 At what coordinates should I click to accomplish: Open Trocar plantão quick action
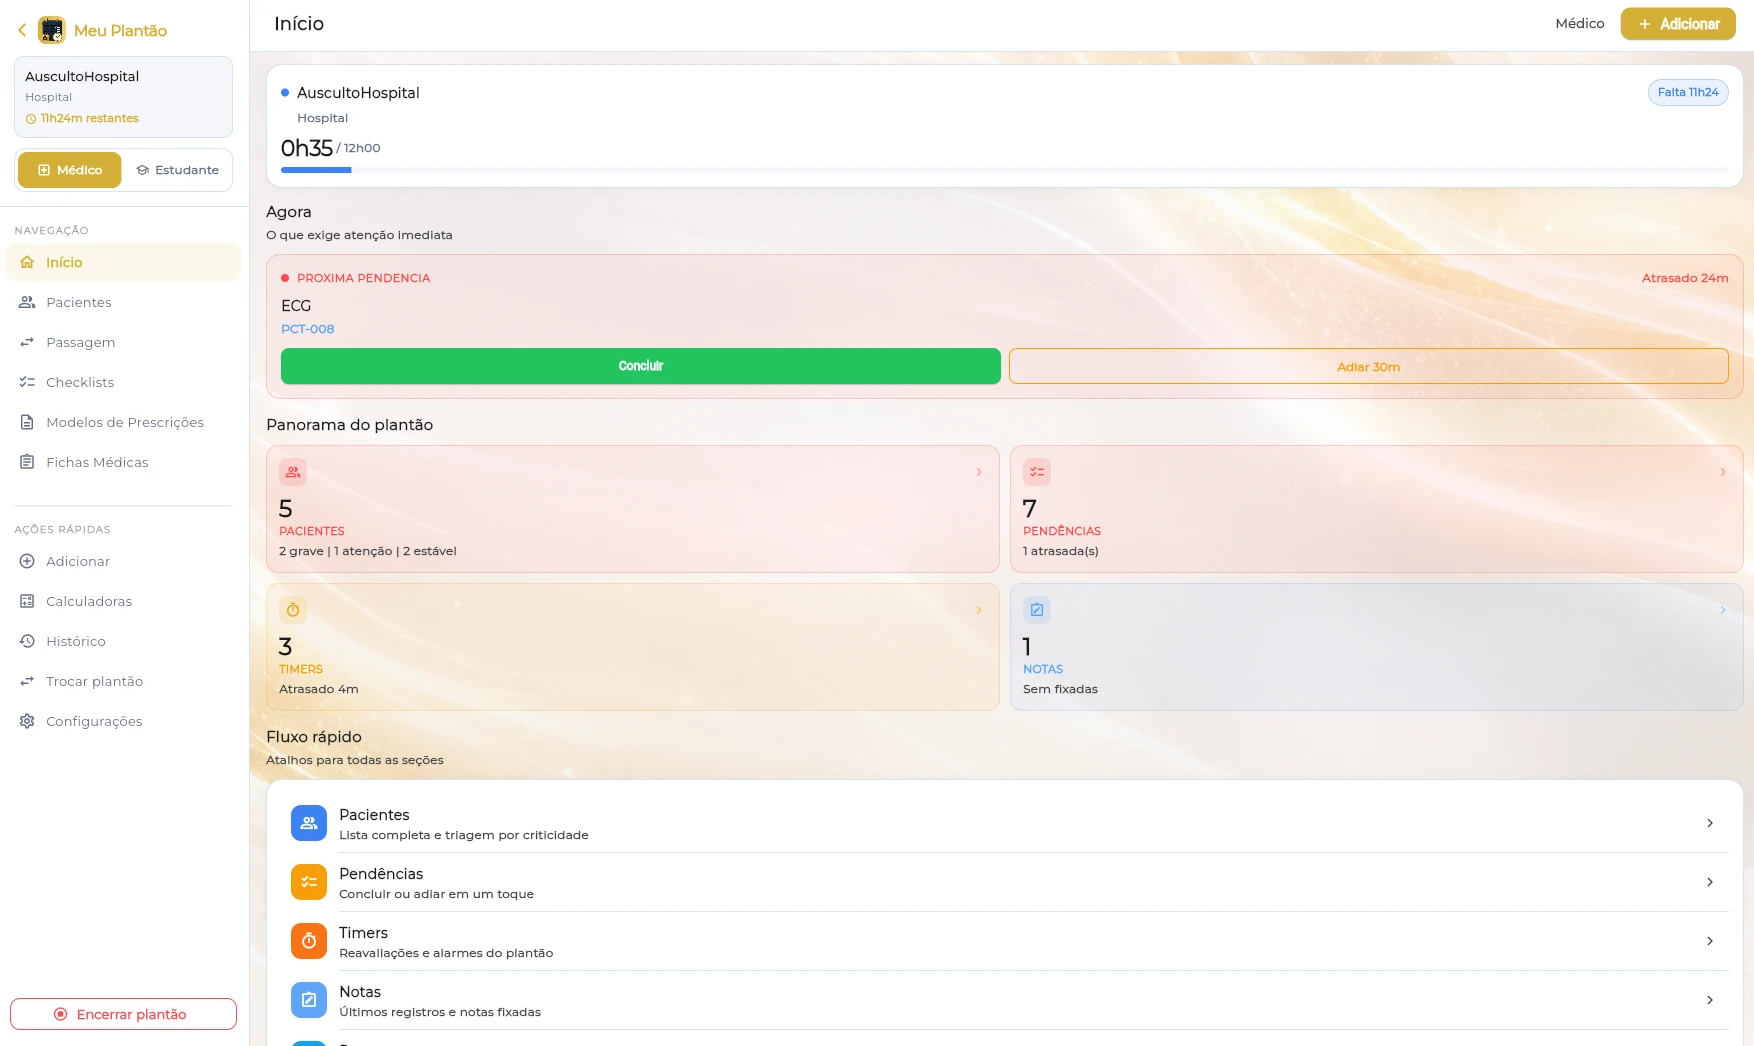coord(123,681)
